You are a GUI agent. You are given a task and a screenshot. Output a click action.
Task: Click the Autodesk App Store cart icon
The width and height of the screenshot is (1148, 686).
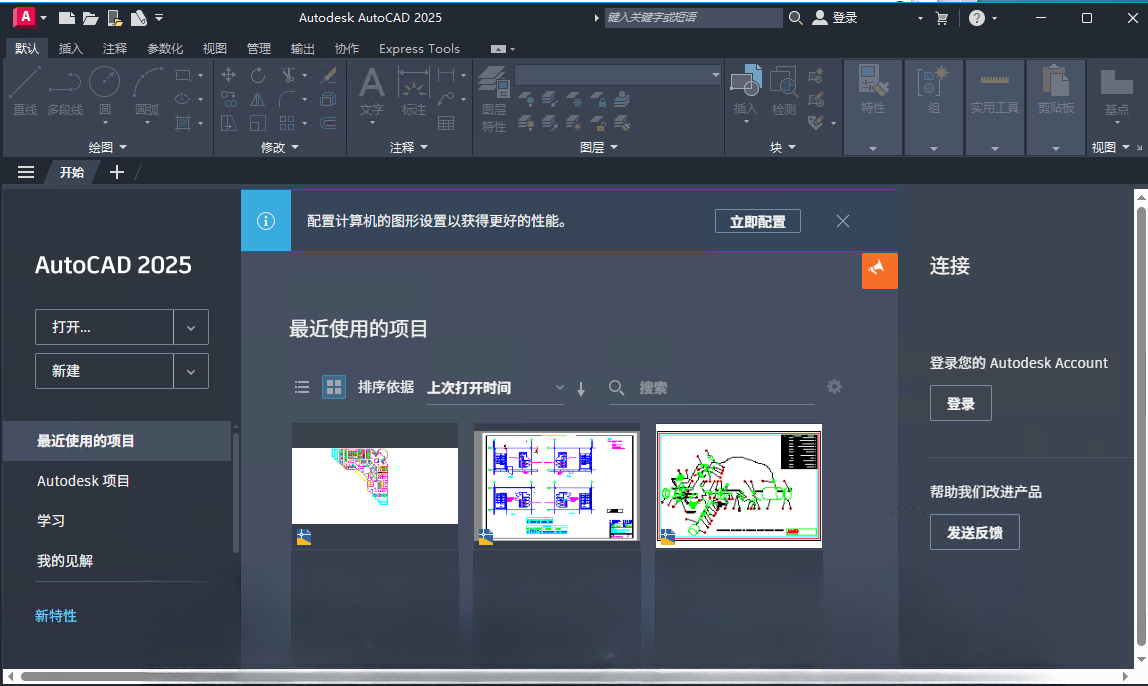point(942,18)
